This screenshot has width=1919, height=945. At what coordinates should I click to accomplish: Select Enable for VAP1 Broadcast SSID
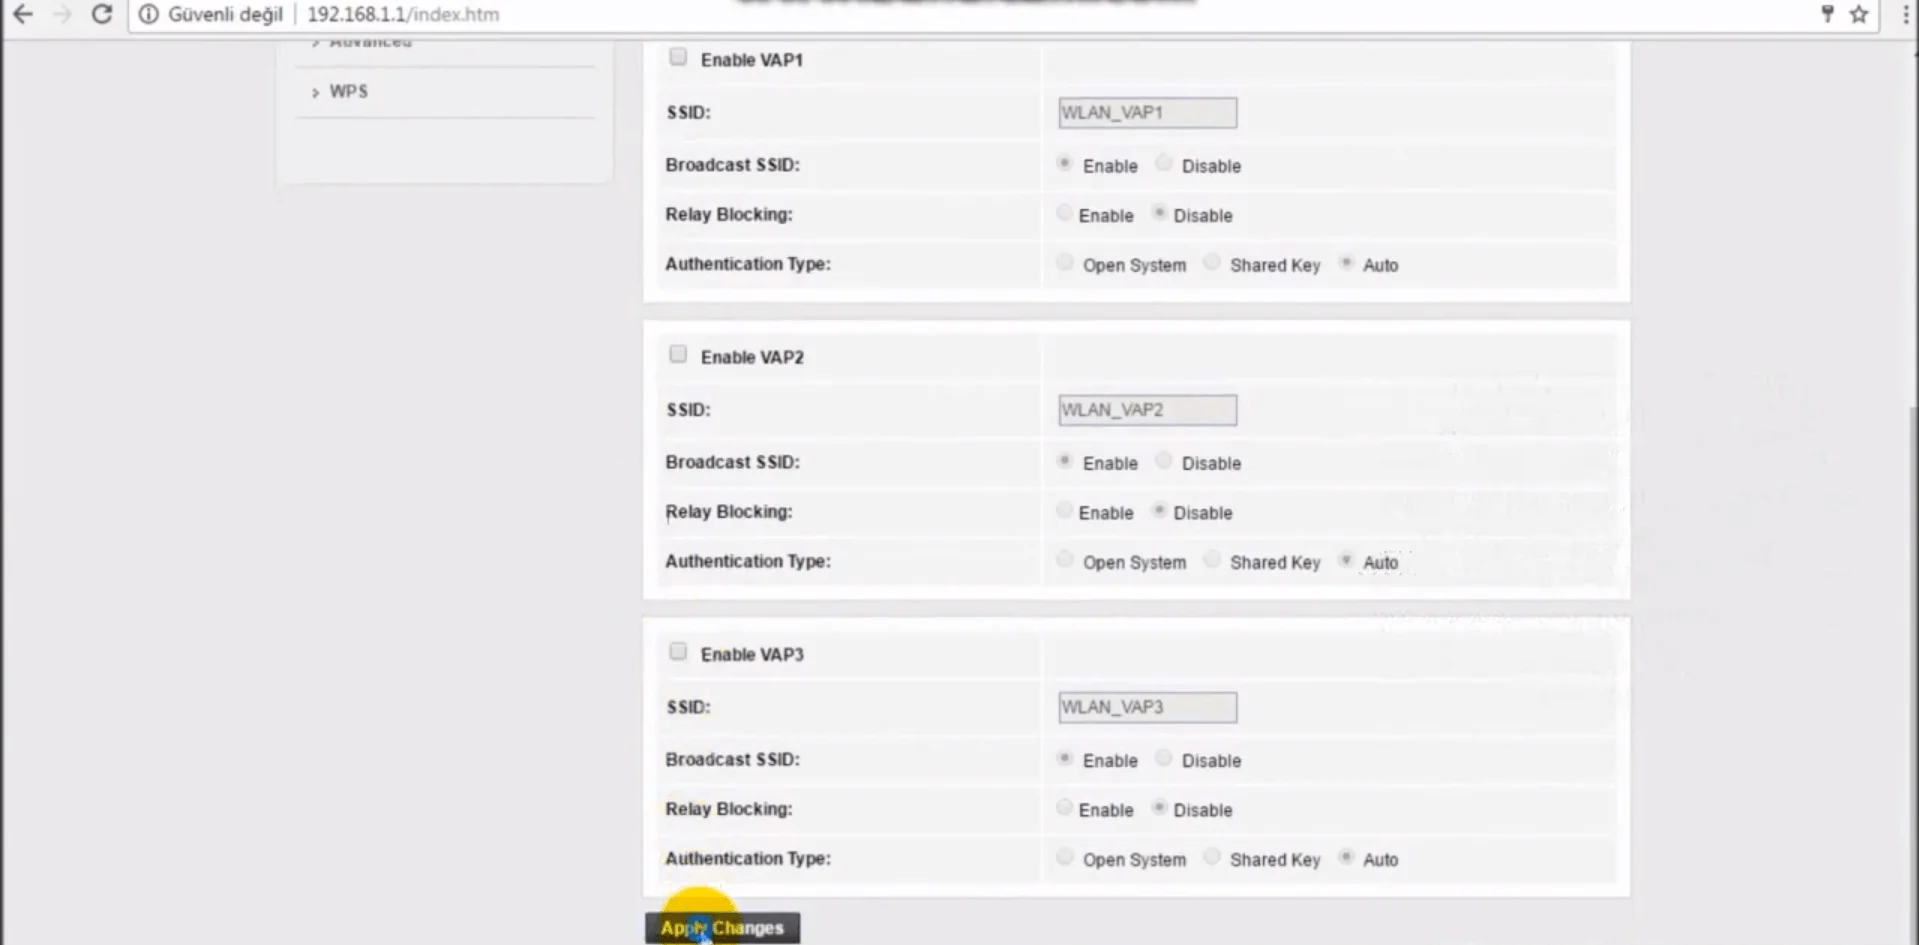click(1065, 163)
